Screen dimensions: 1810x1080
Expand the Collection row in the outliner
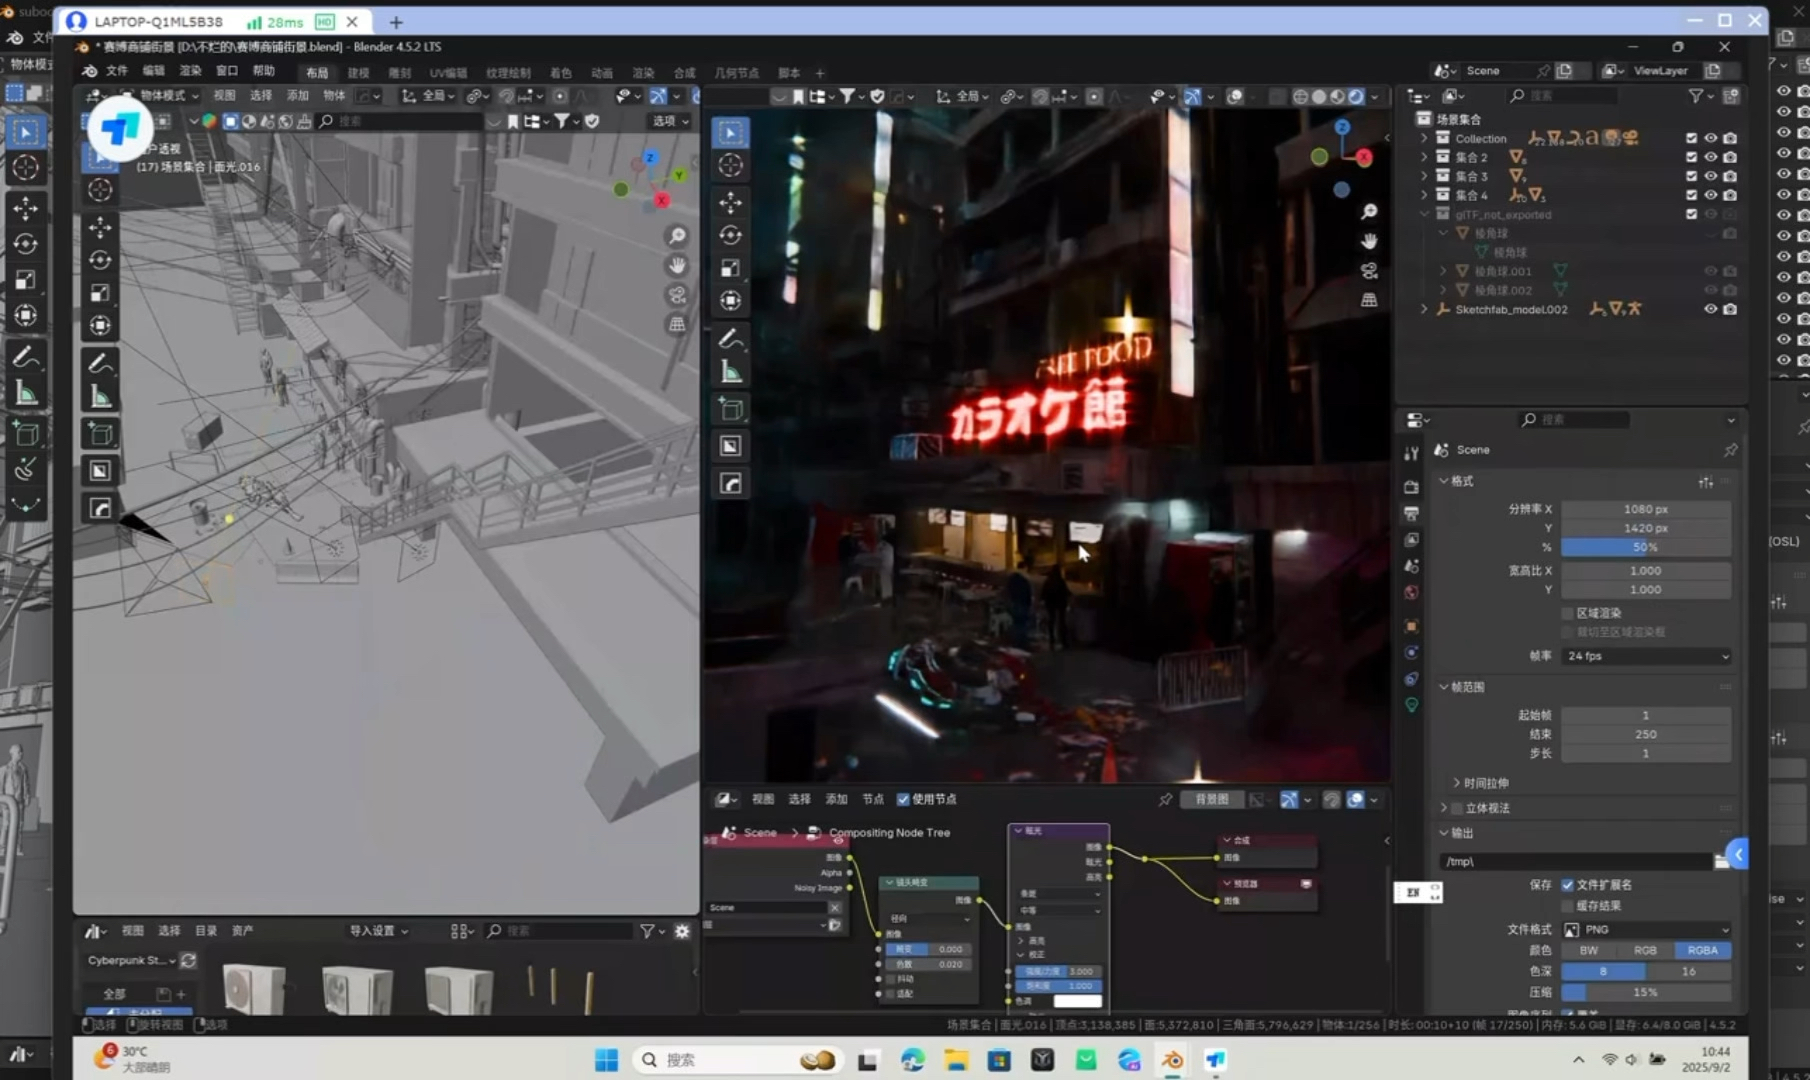point(1424,139)
